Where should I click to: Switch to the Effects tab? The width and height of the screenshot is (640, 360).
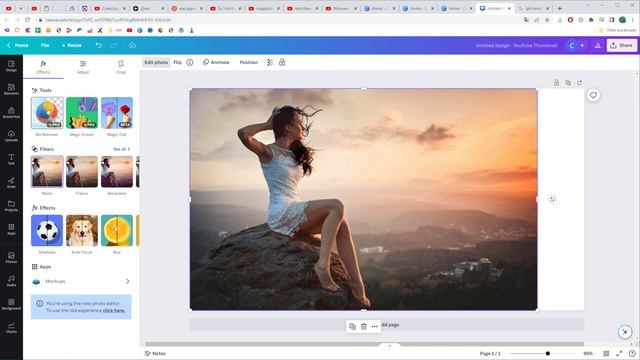[x=43, y=67]
